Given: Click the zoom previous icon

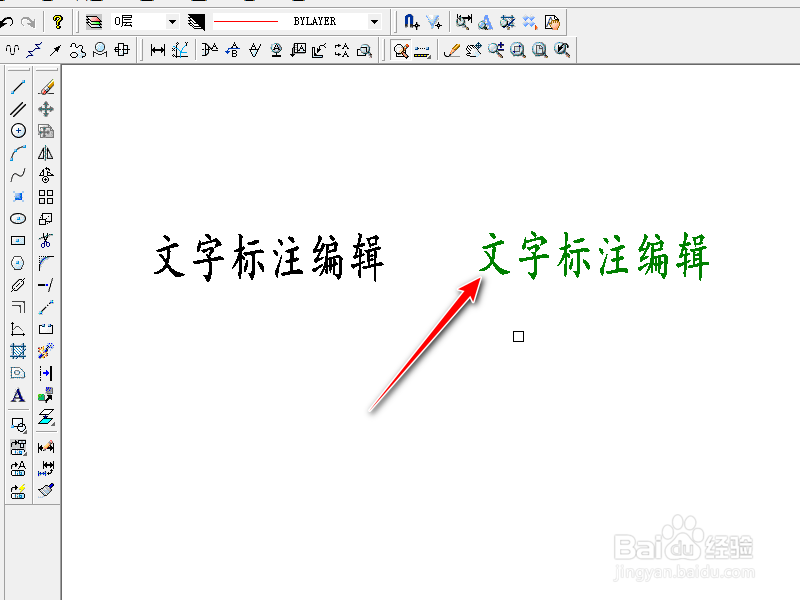Looking at the screenshot, I should pyautogui.click(x=562, y=50).
